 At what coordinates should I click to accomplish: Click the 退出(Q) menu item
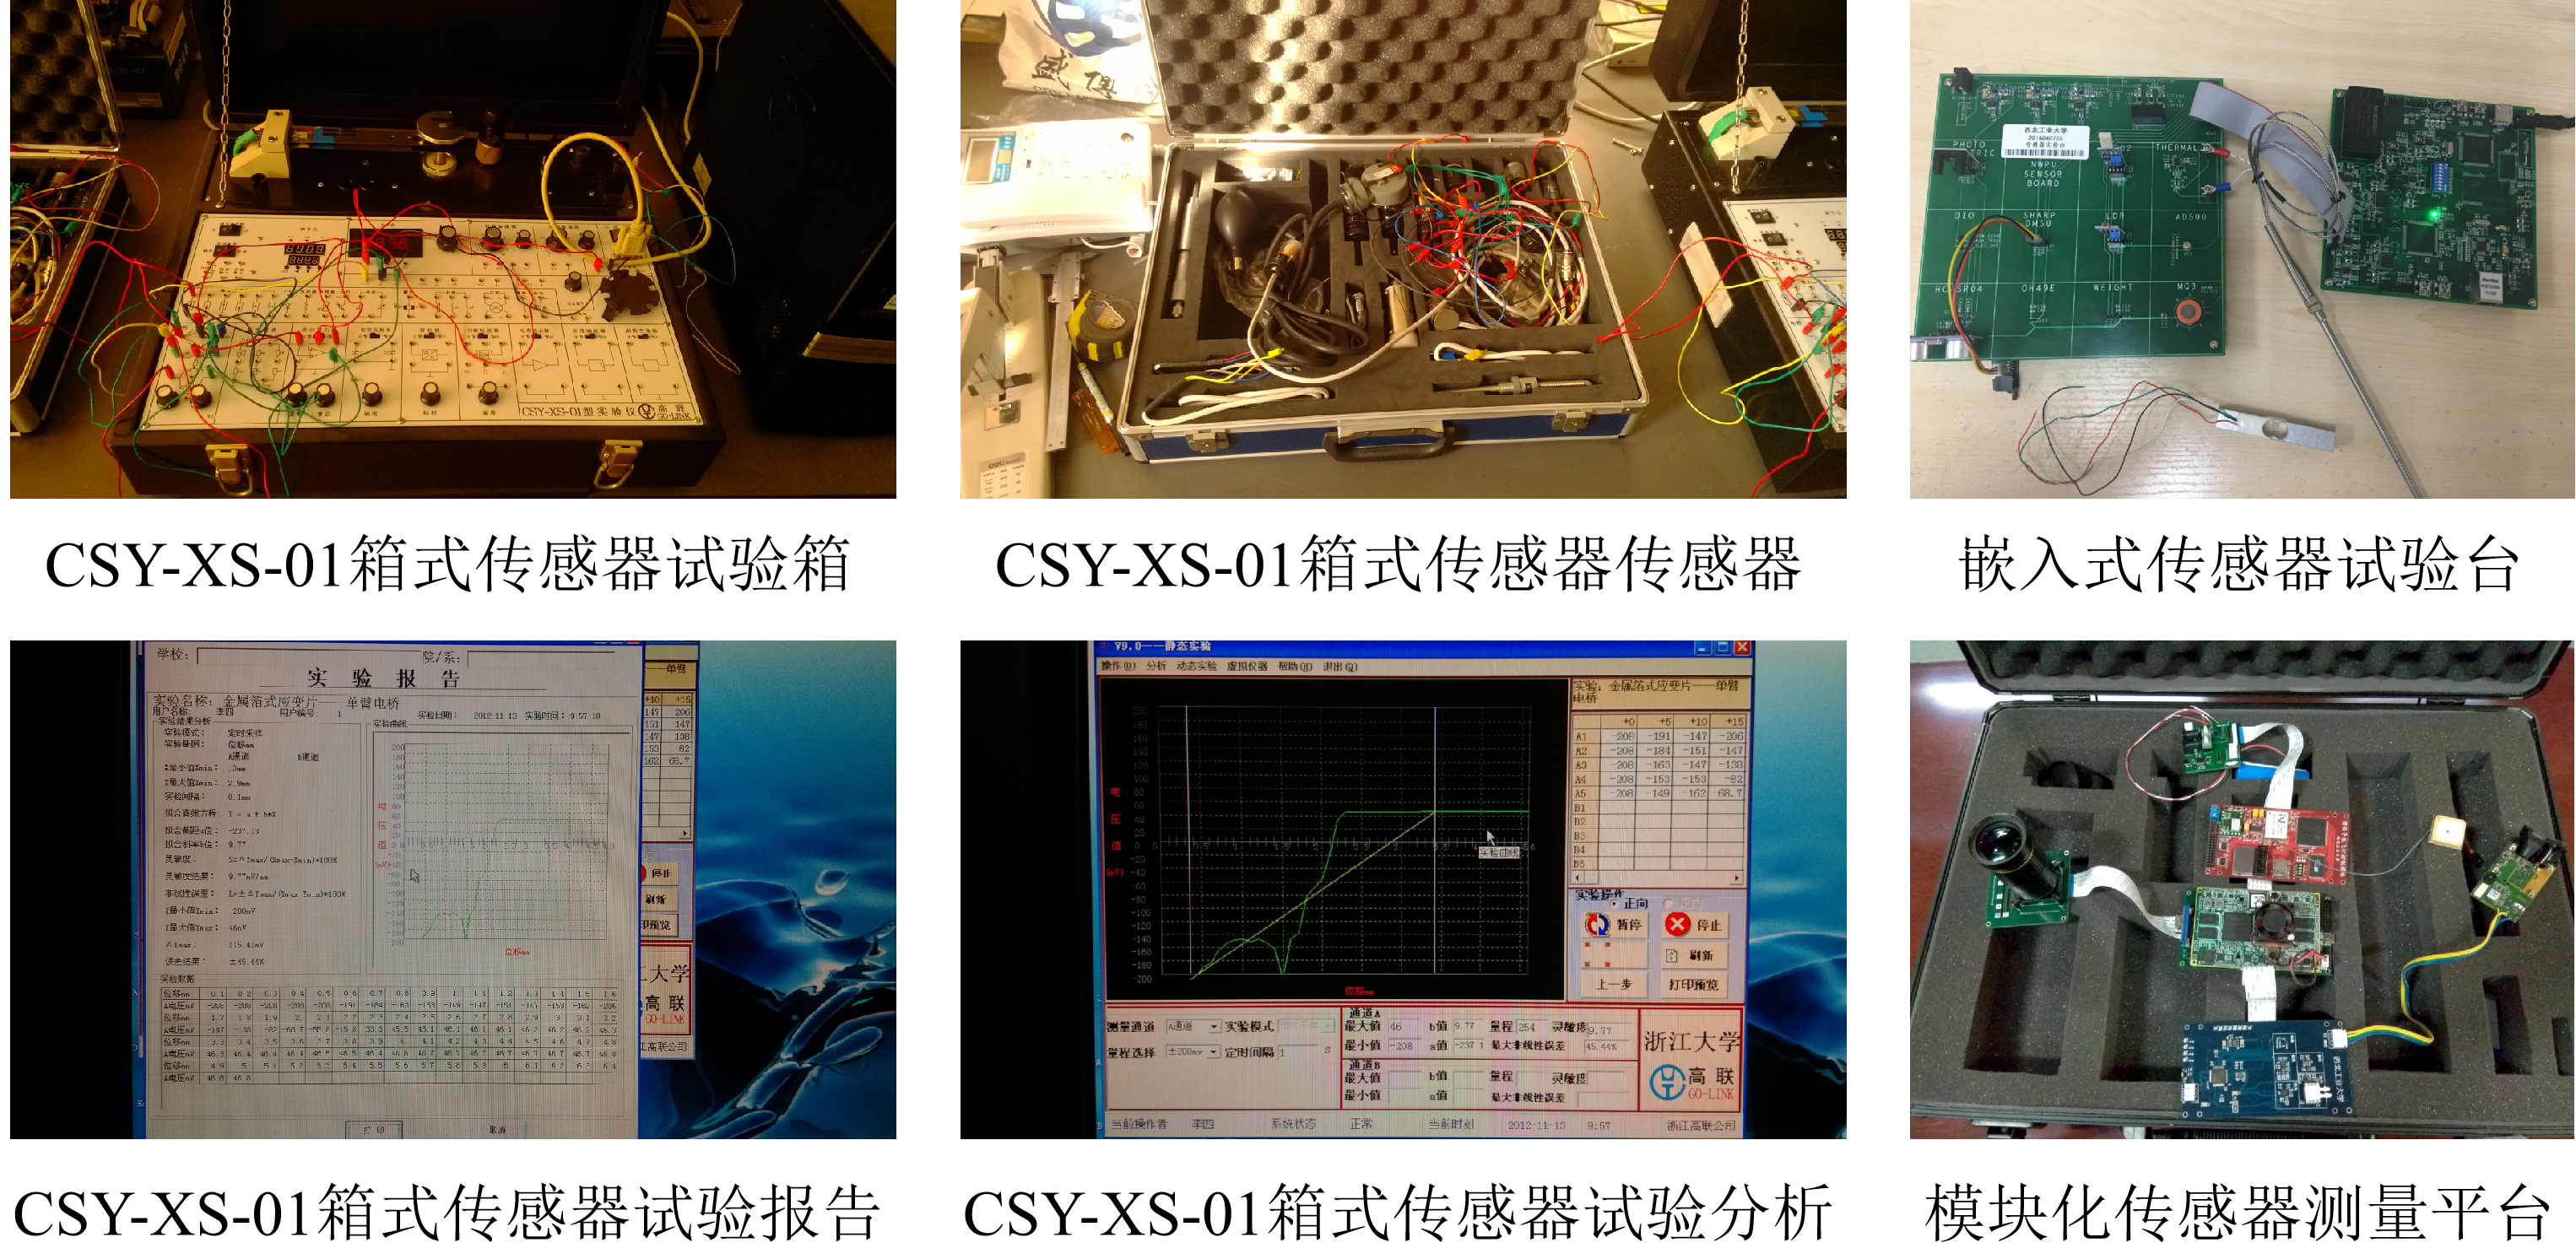1340,666
